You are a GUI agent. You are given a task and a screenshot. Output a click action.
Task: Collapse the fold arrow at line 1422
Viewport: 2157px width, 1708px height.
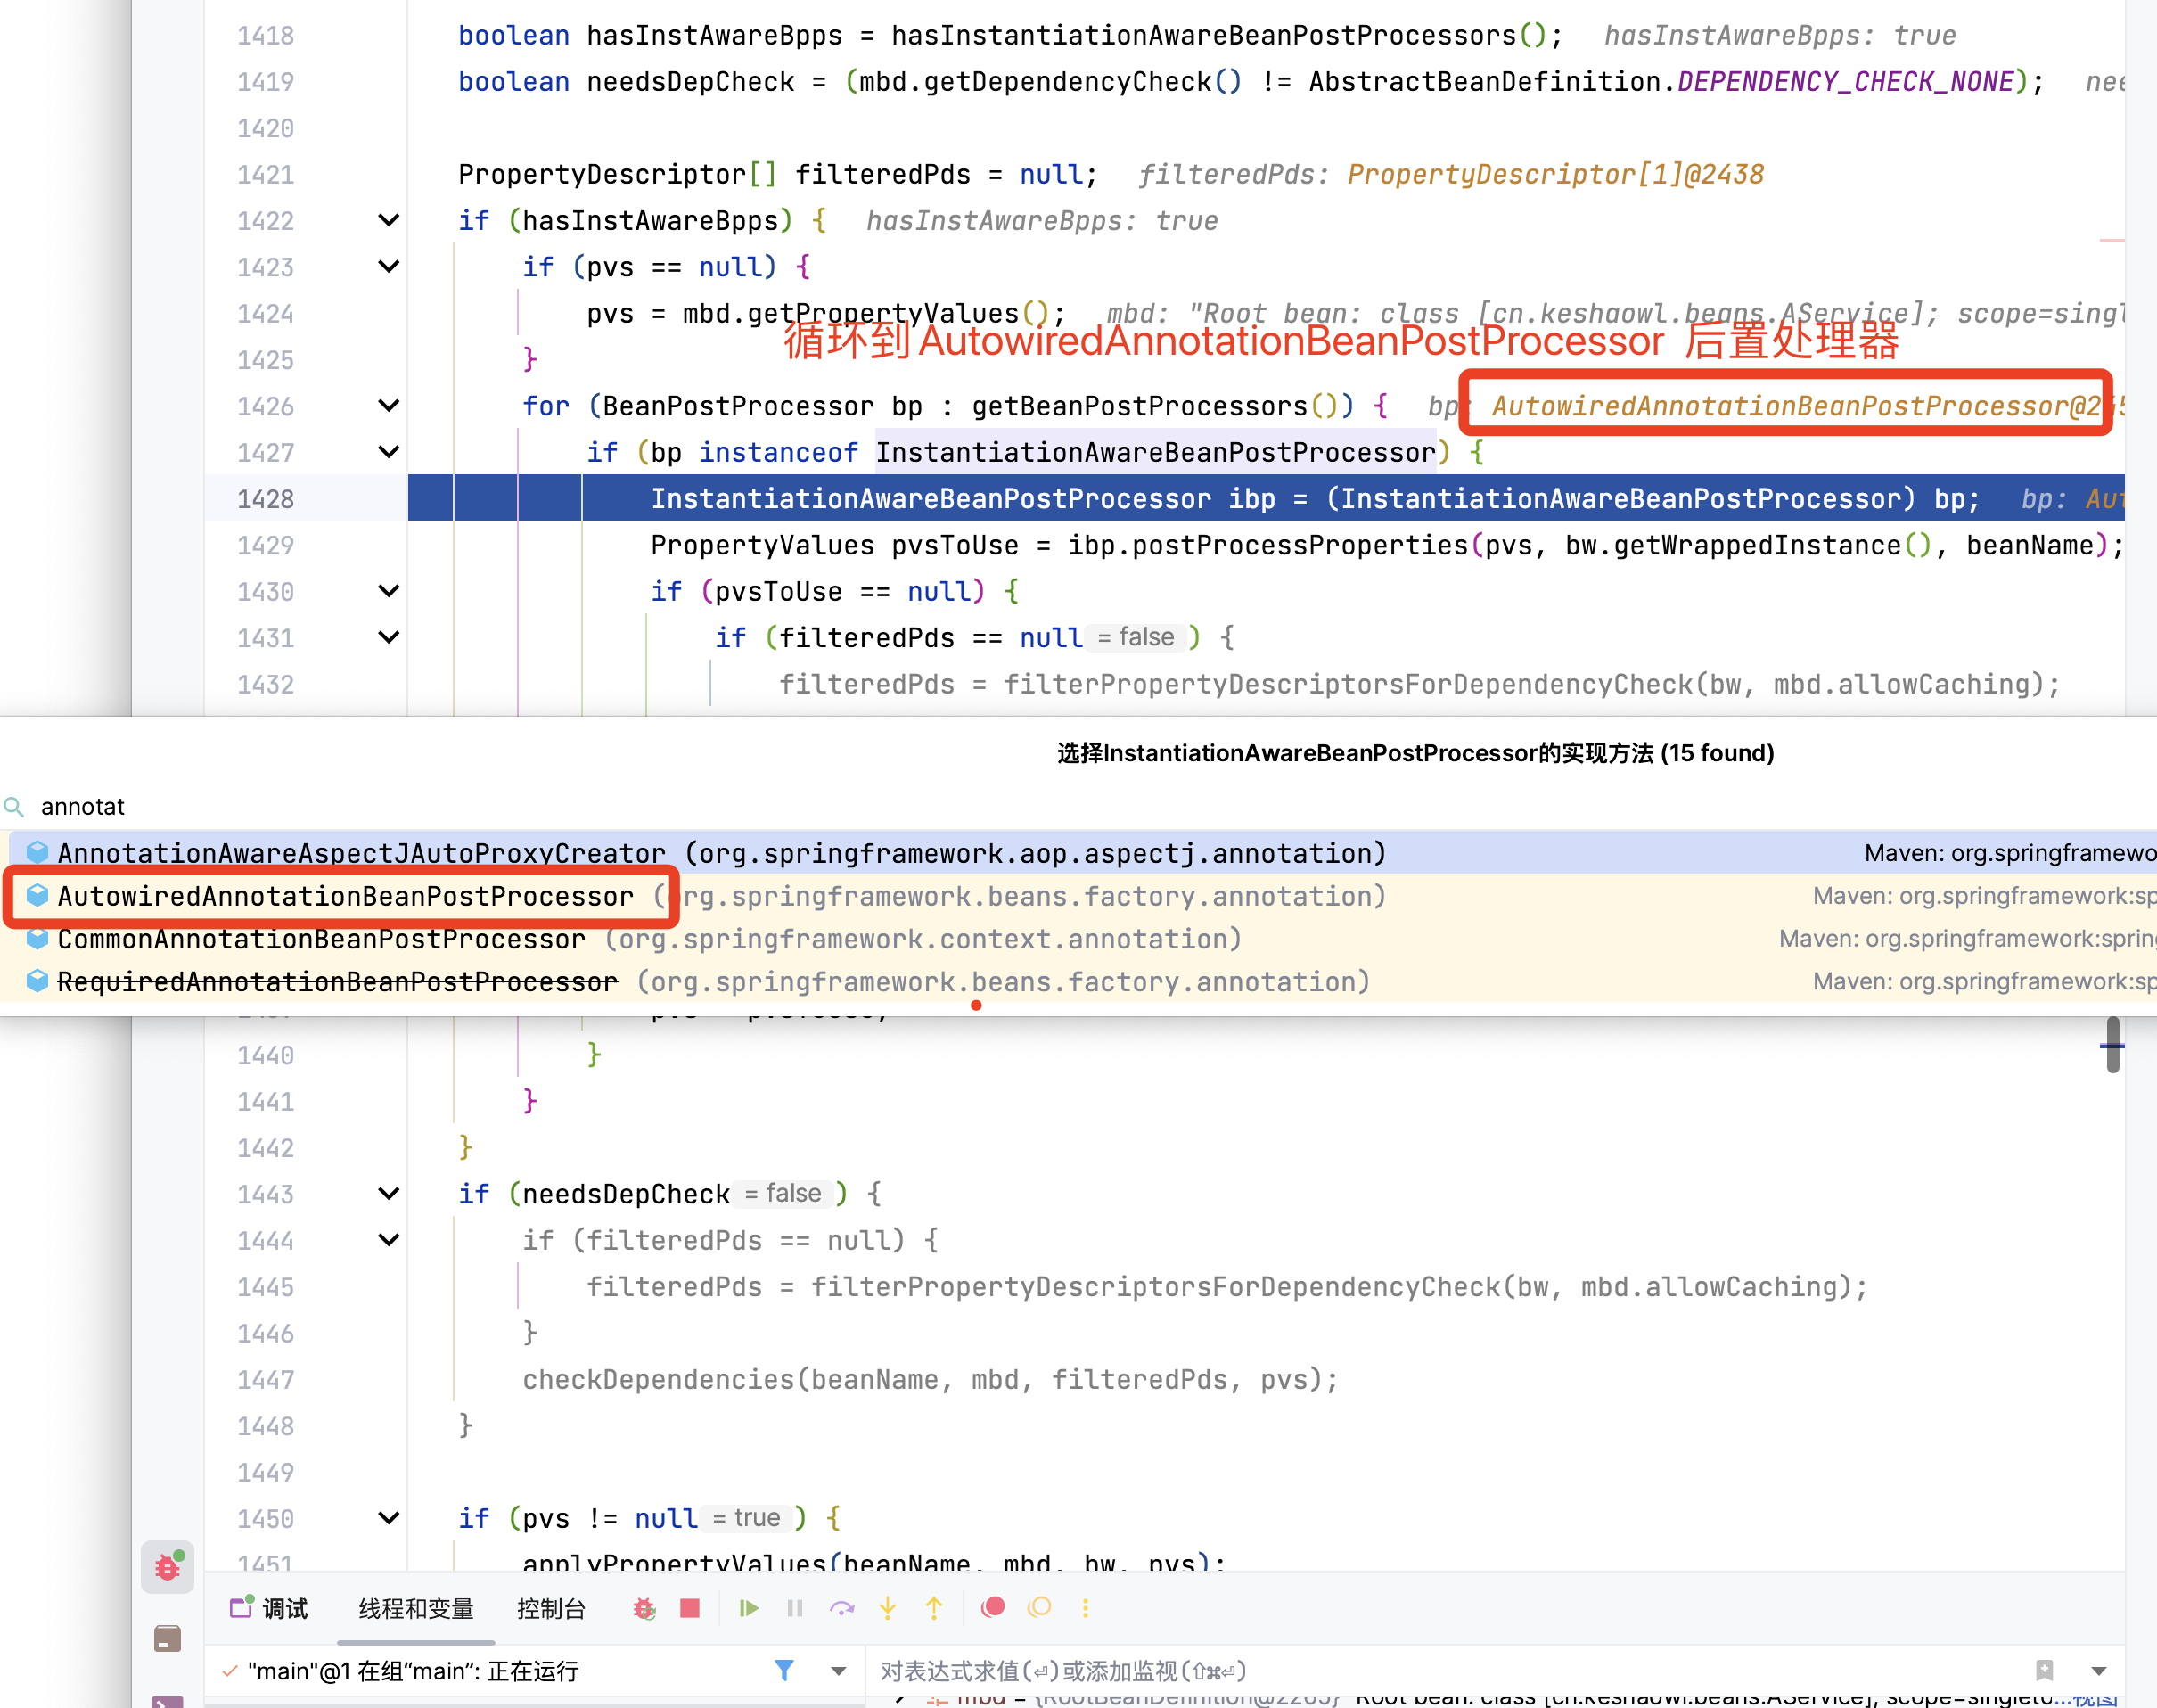(x=389, y=220)
